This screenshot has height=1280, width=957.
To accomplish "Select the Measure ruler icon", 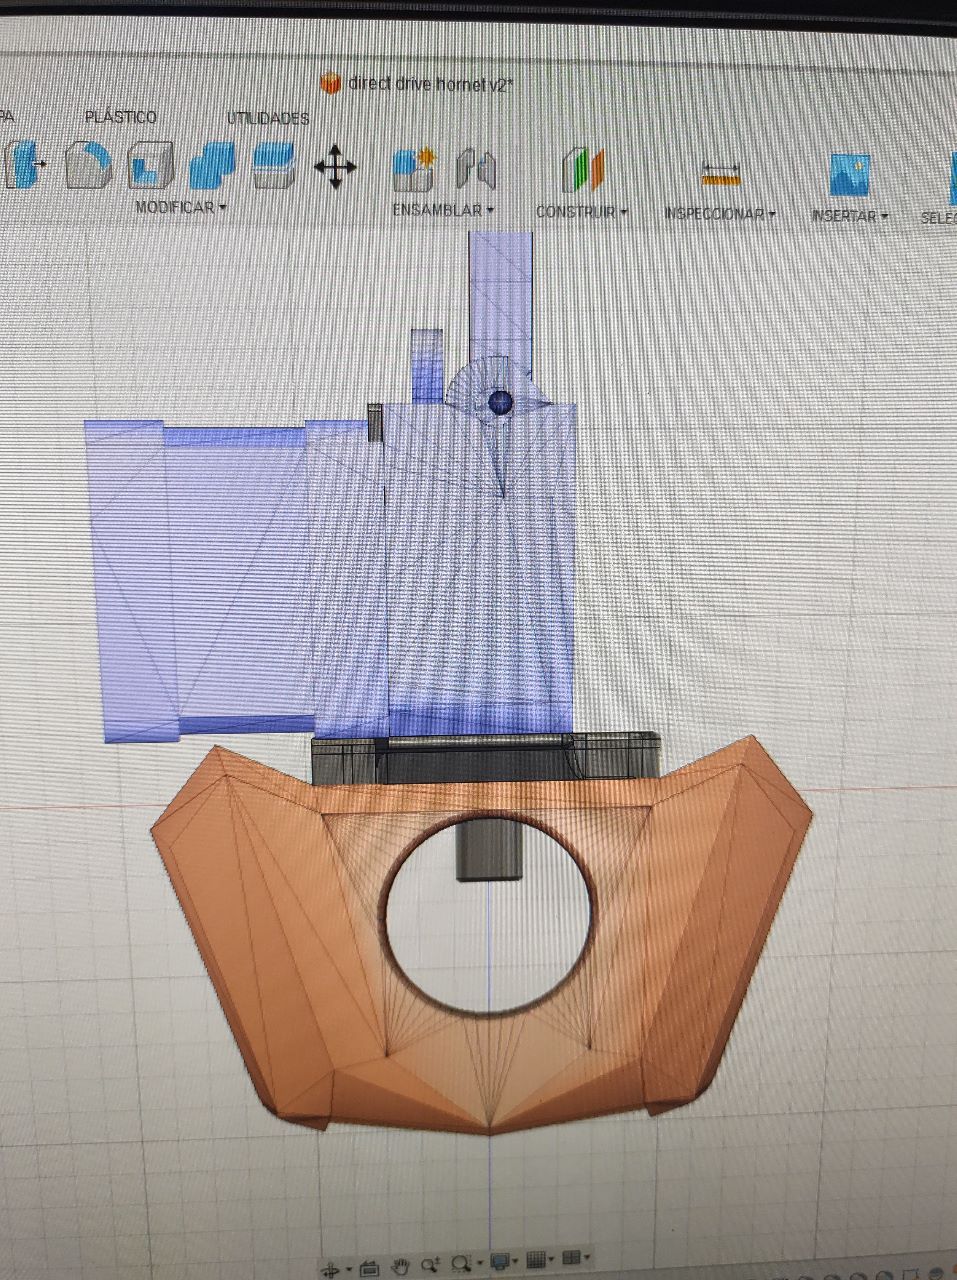I will click(x=718, y=175).
